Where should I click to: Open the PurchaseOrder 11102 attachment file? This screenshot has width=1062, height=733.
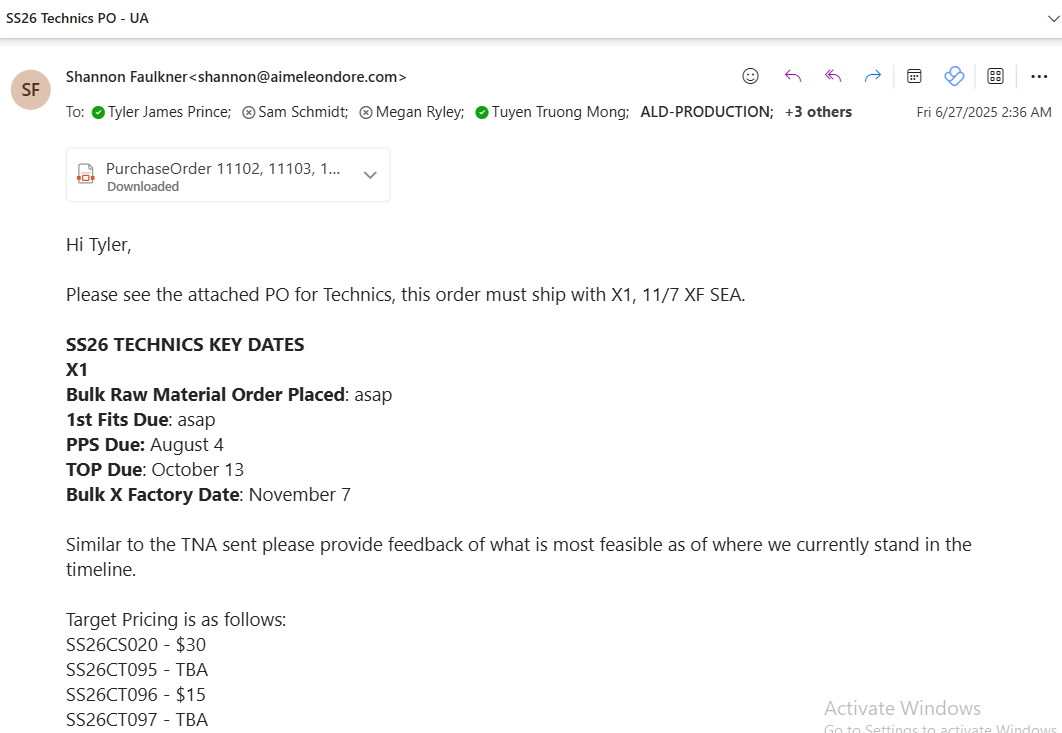222,169
